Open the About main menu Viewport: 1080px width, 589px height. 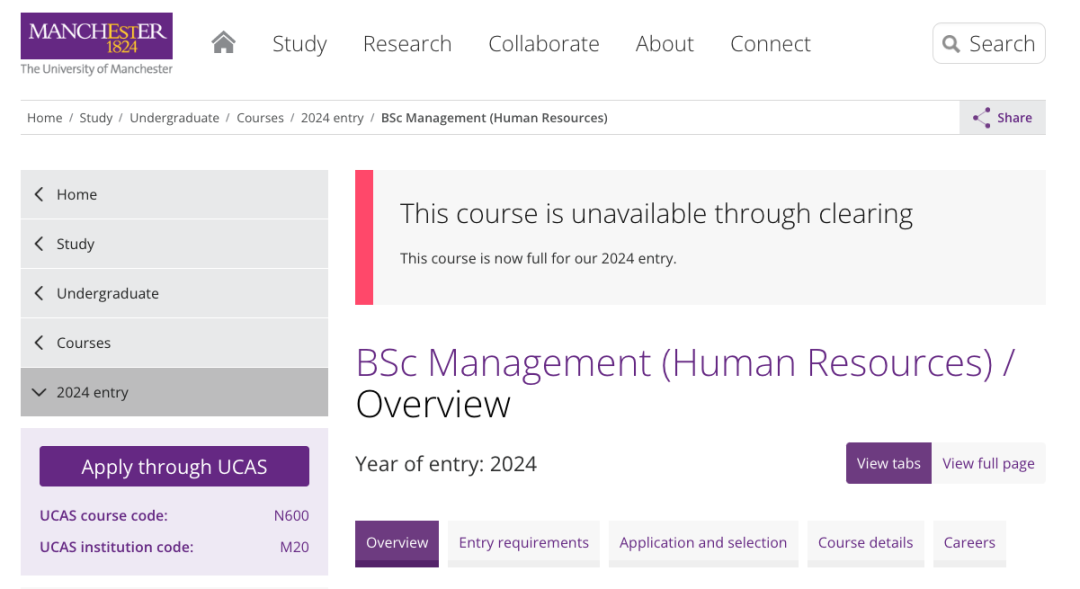click(665, 43)
